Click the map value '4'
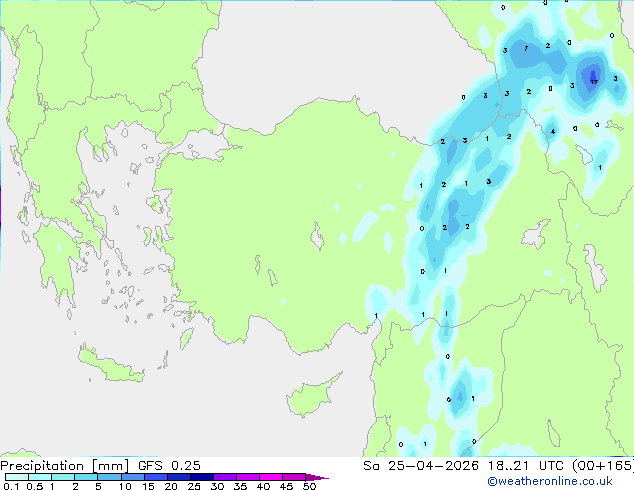The image size is (634, 490). (553, 131)
